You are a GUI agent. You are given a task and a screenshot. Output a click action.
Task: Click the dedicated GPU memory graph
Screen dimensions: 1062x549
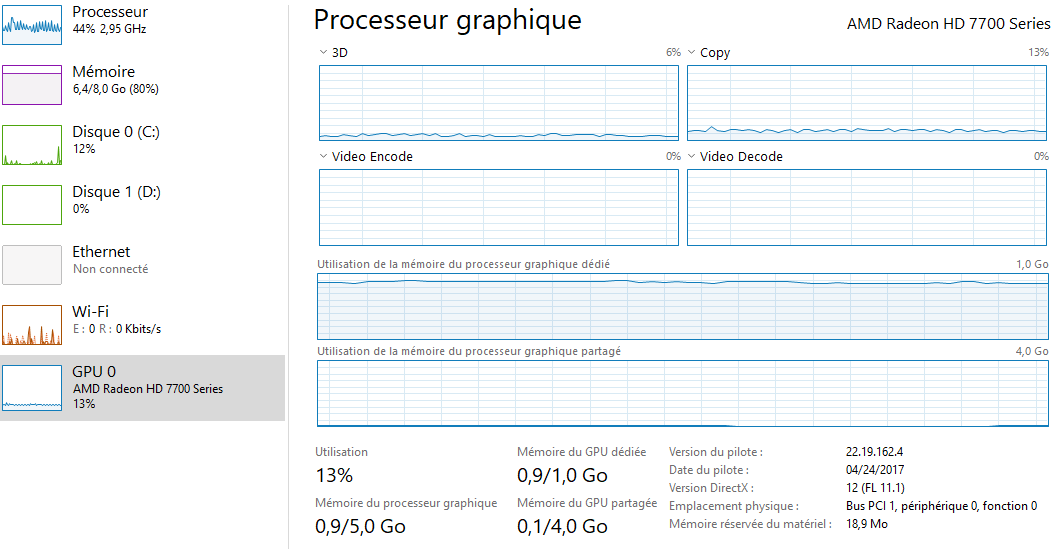pyautogui.click(x=683, y=307)
